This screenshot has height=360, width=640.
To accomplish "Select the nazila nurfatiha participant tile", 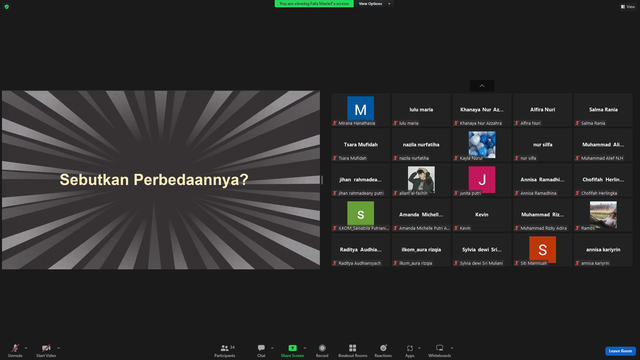I will click(421, 144).
